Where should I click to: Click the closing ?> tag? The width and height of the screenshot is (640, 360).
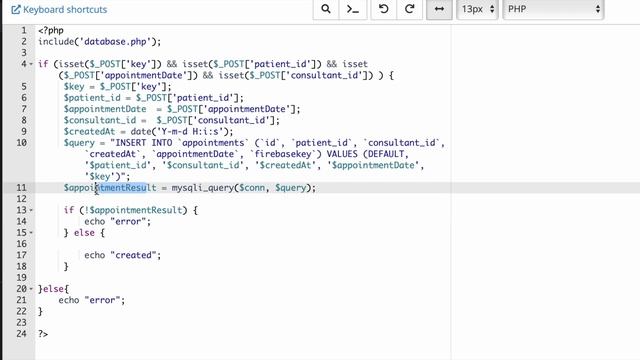(x=43, y=334)
